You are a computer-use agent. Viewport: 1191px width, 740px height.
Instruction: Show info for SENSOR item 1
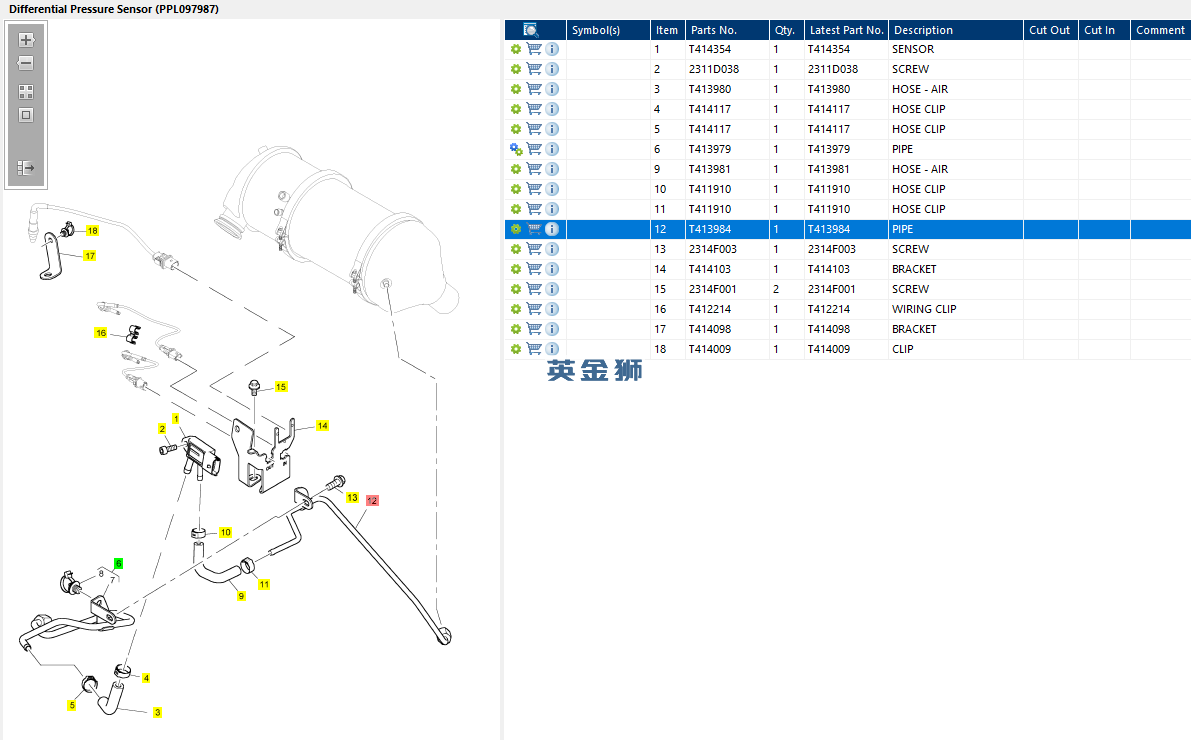552,49
